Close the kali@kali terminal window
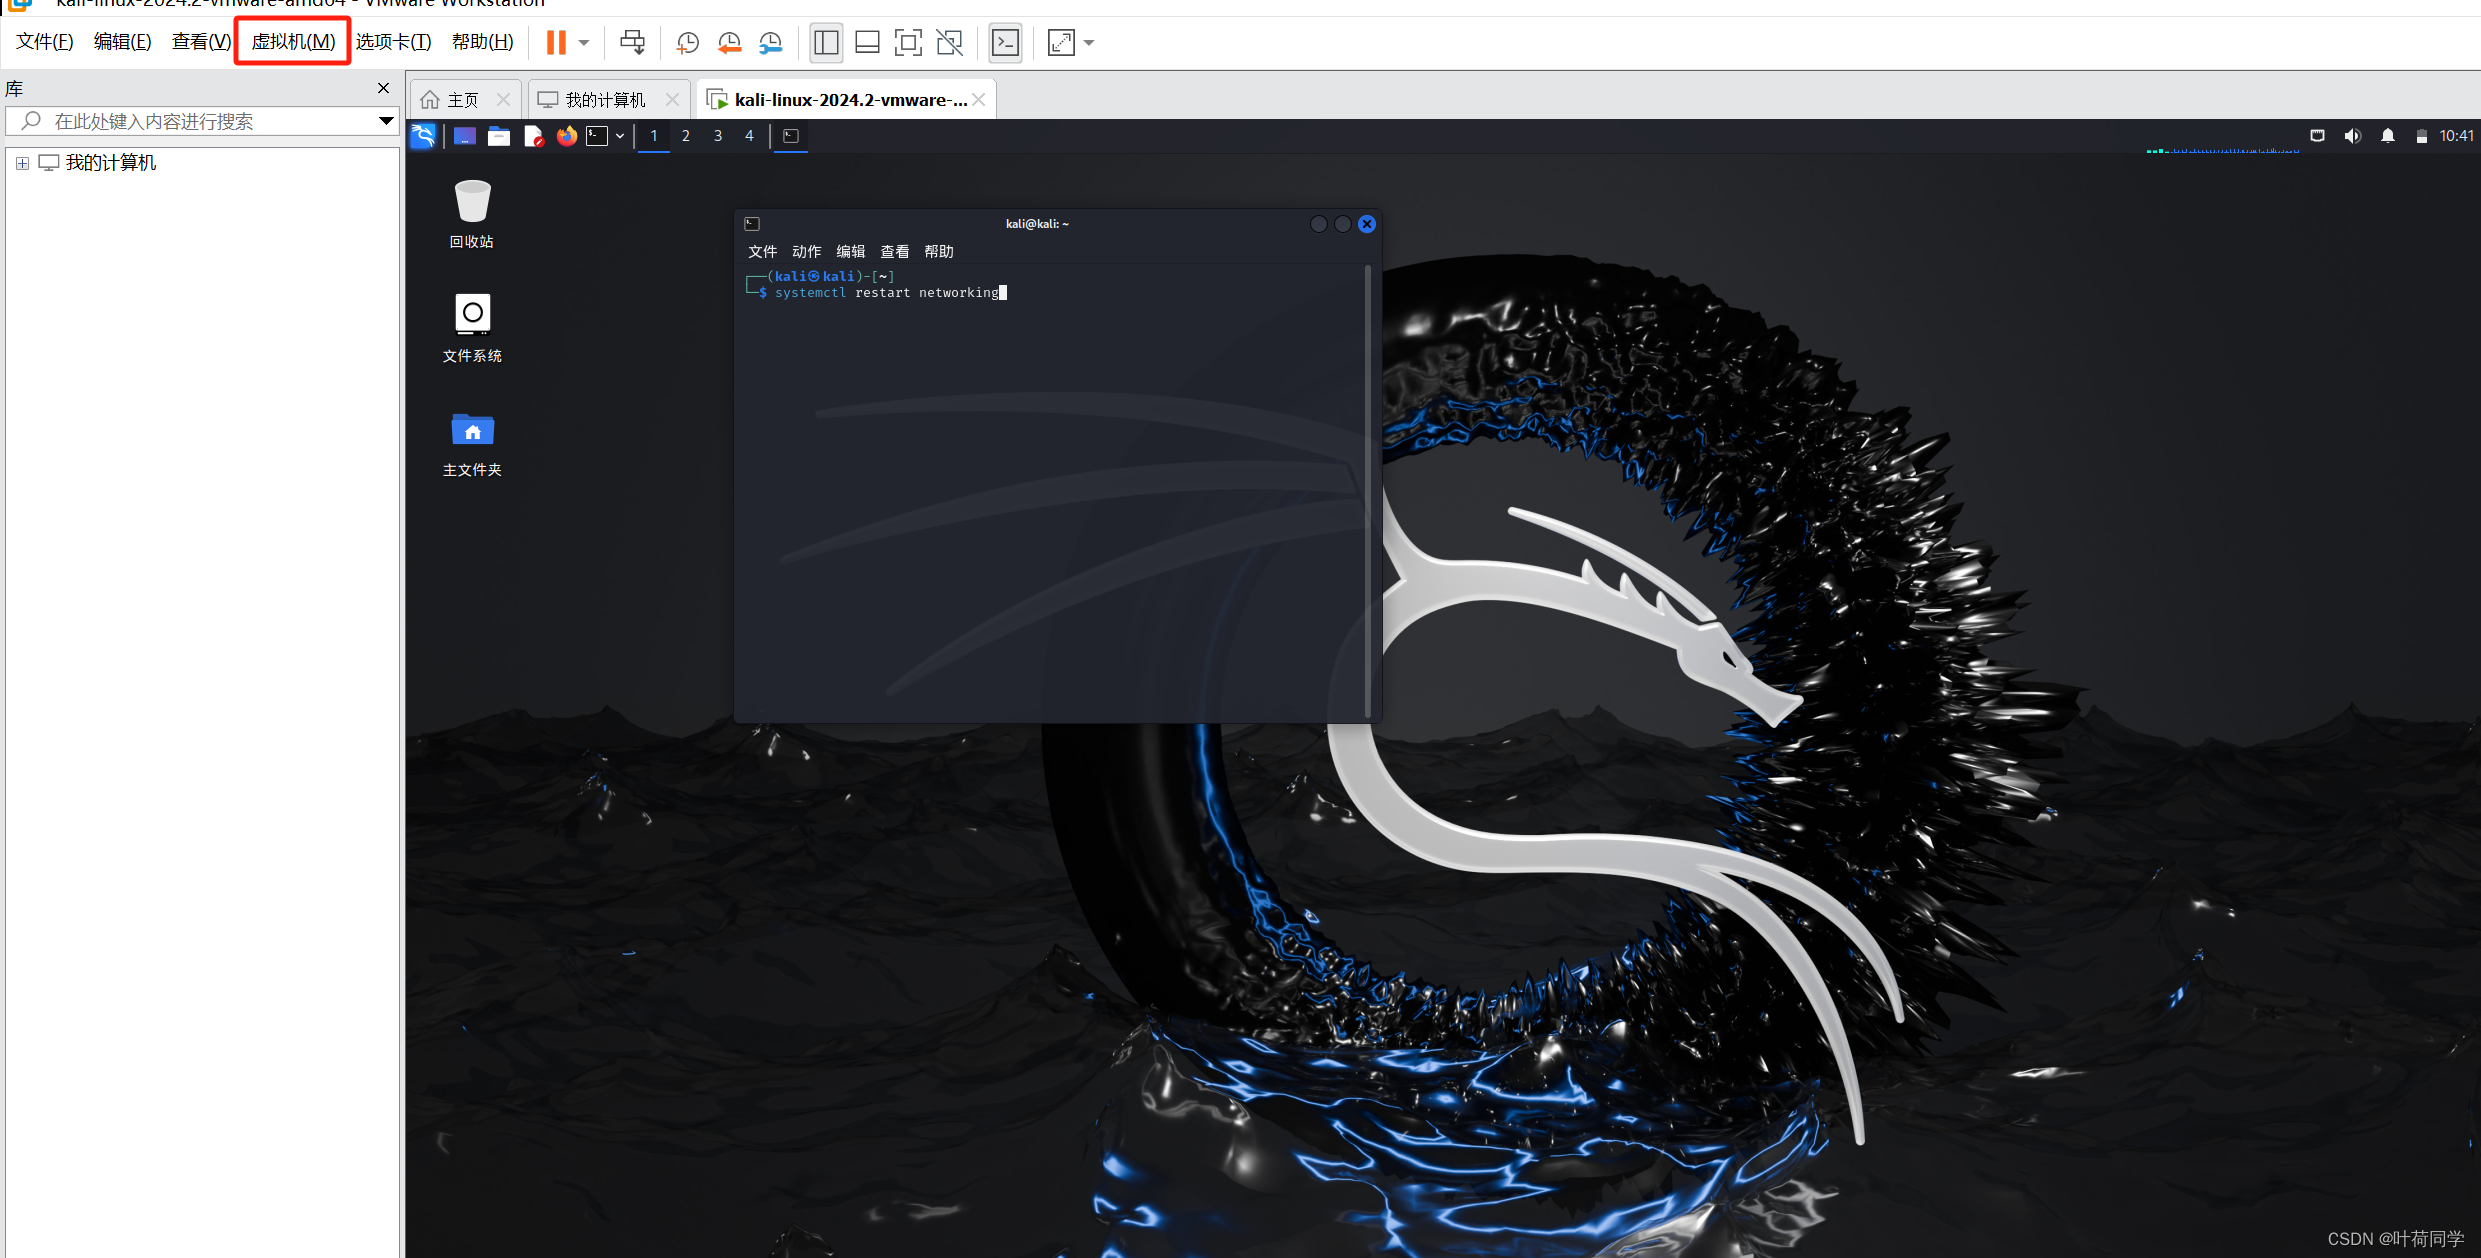Image resolution: width=2481 pixels, height=1258 pixels. click(x=1367, y=224)
